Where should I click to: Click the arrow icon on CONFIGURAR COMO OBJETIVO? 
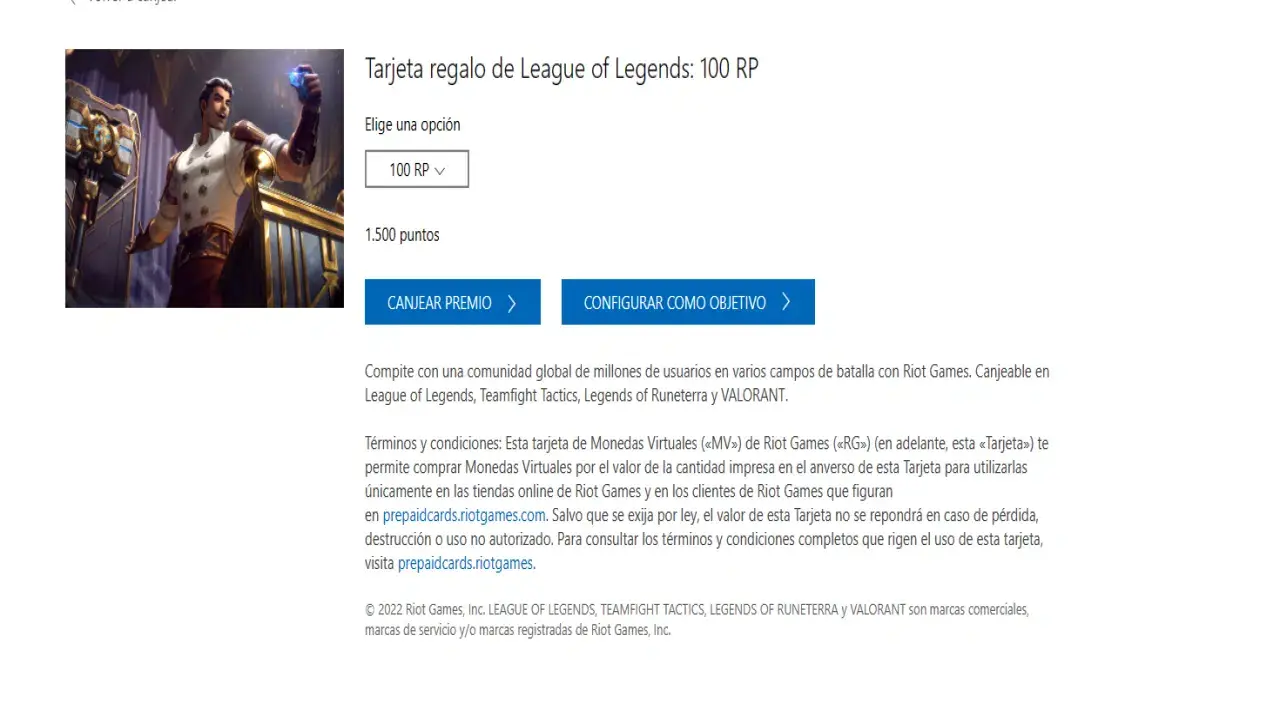tap(786, 302)
